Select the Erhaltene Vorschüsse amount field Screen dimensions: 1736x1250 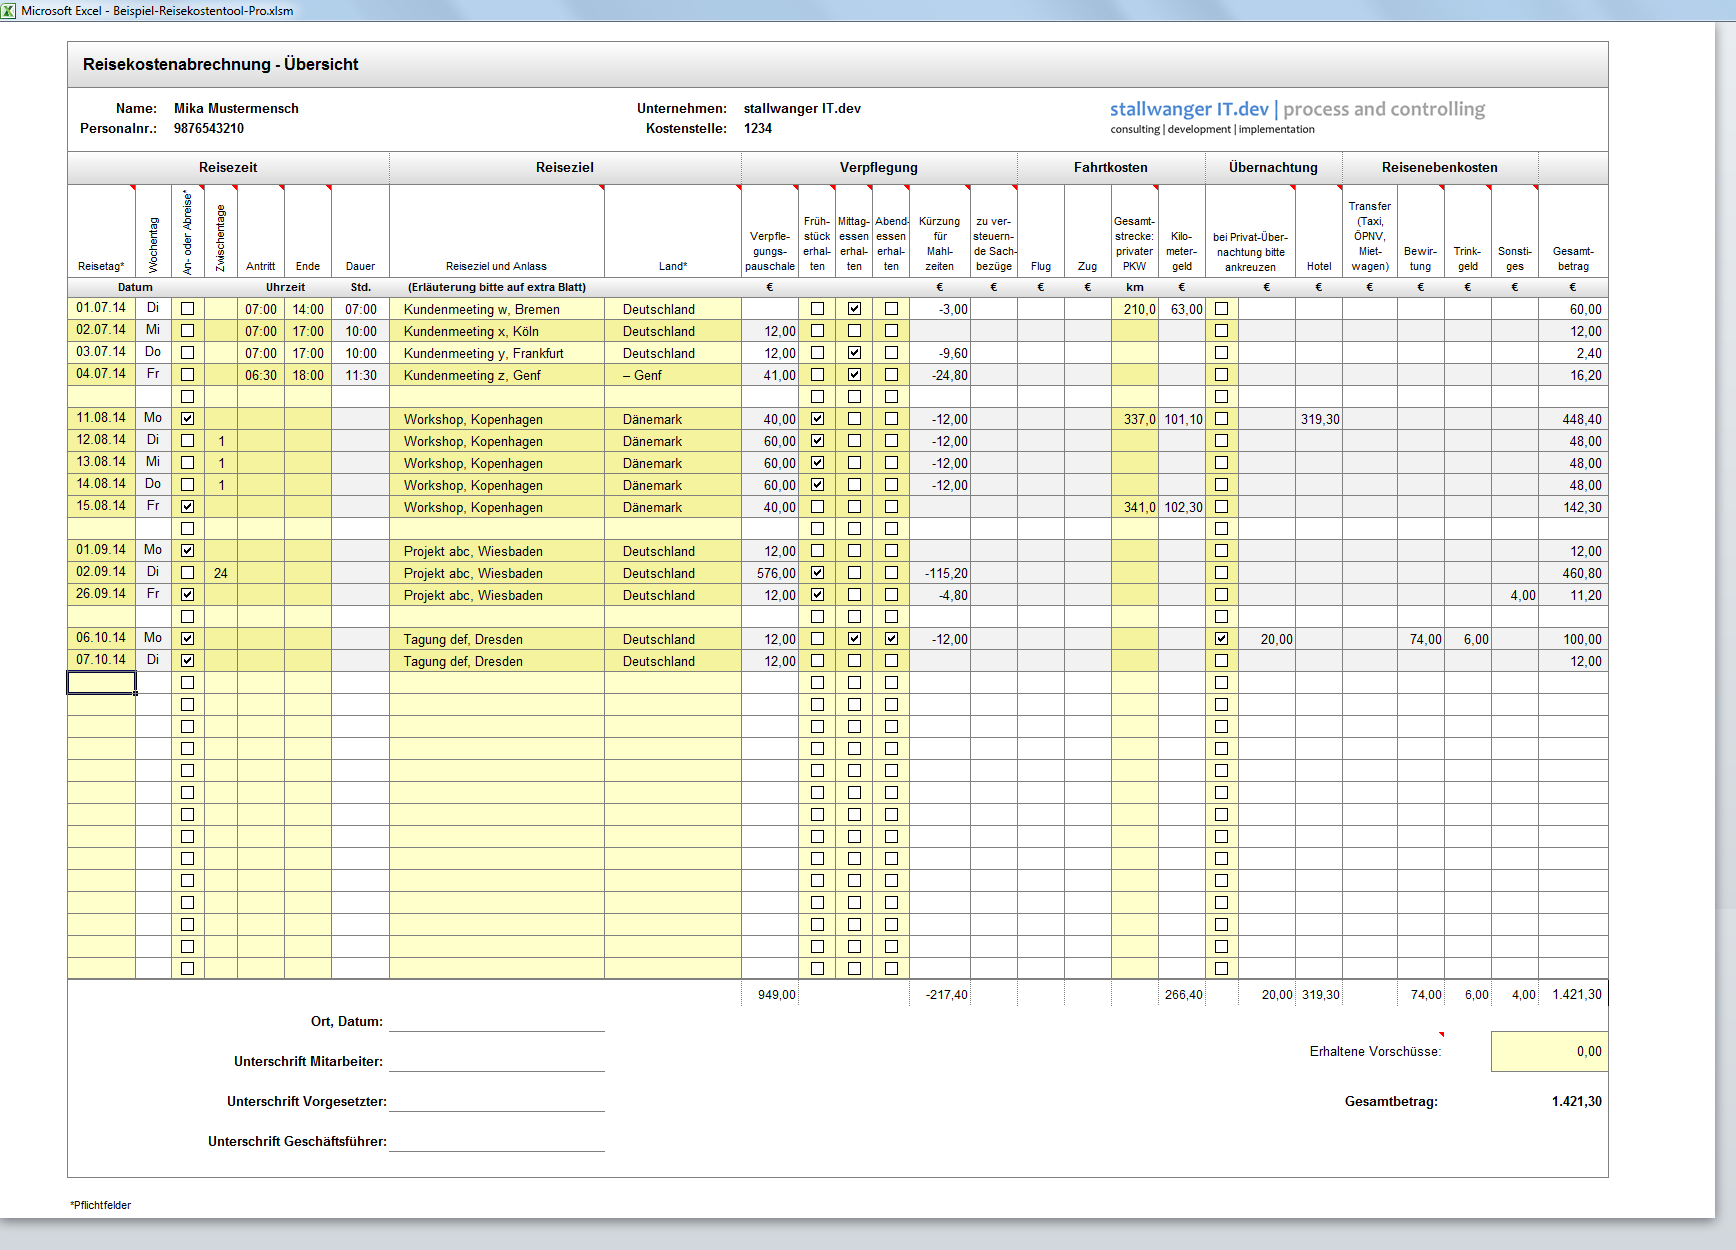pos(1548,1051)
